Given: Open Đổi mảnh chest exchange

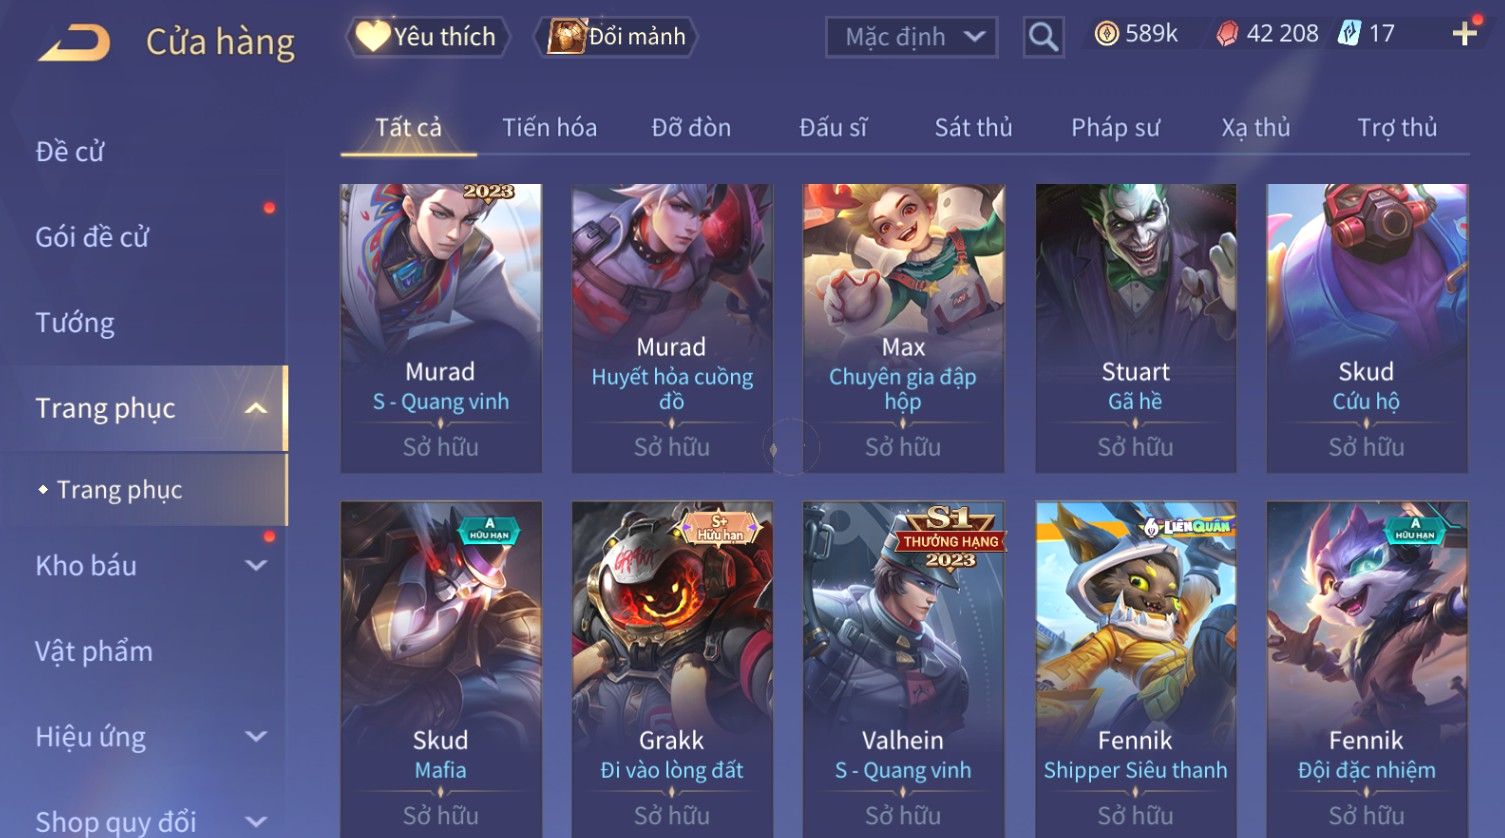Looking at the screenshot, I should pos(616,37).
